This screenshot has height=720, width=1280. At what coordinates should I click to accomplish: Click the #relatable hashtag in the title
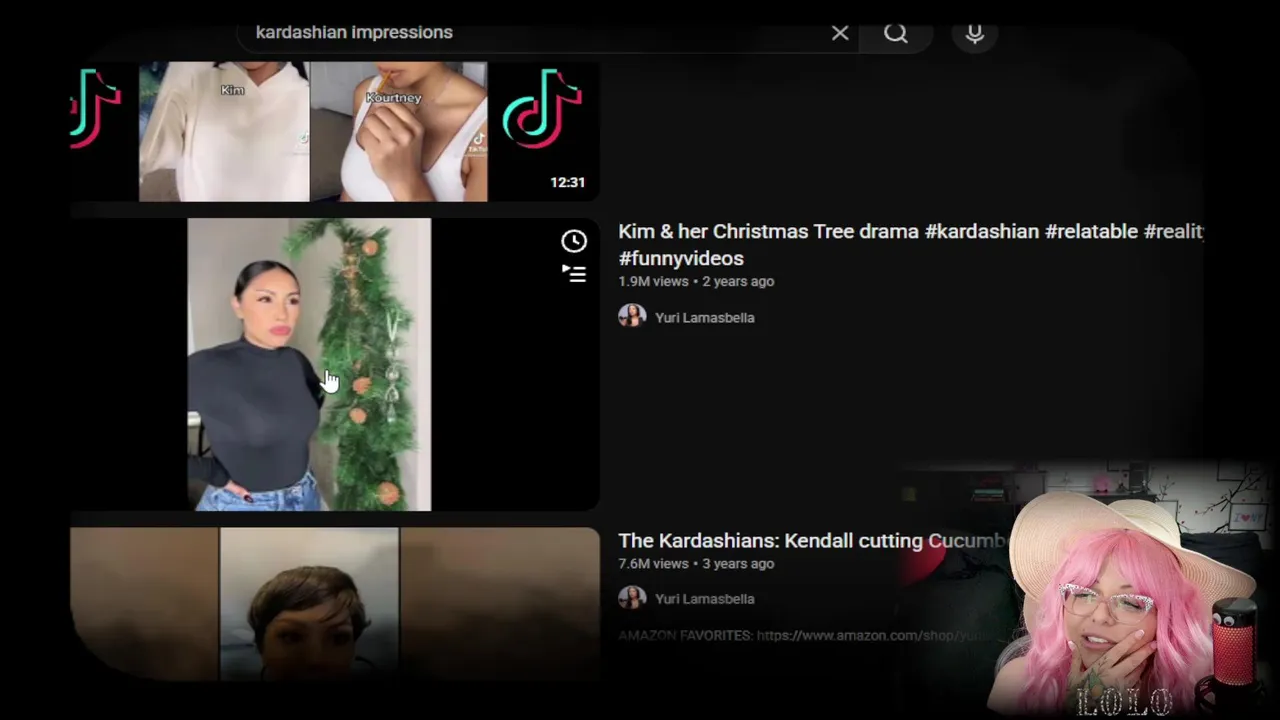click(1091, 231)
